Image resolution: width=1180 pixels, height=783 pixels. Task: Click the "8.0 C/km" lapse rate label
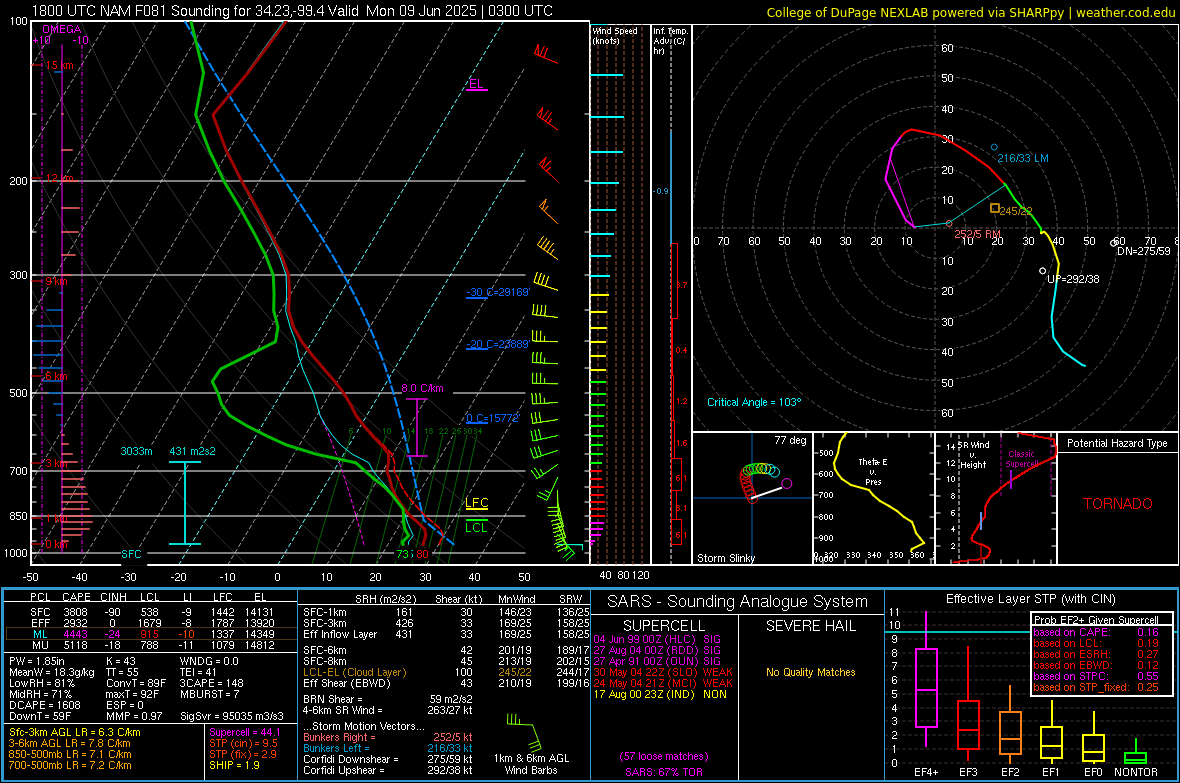click(422, 388)
